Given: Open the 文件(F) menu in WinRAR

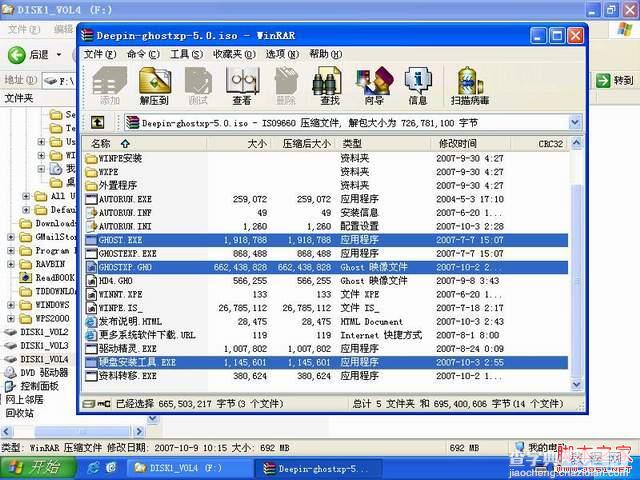Looking at the screenshot, I should [100, 54].
